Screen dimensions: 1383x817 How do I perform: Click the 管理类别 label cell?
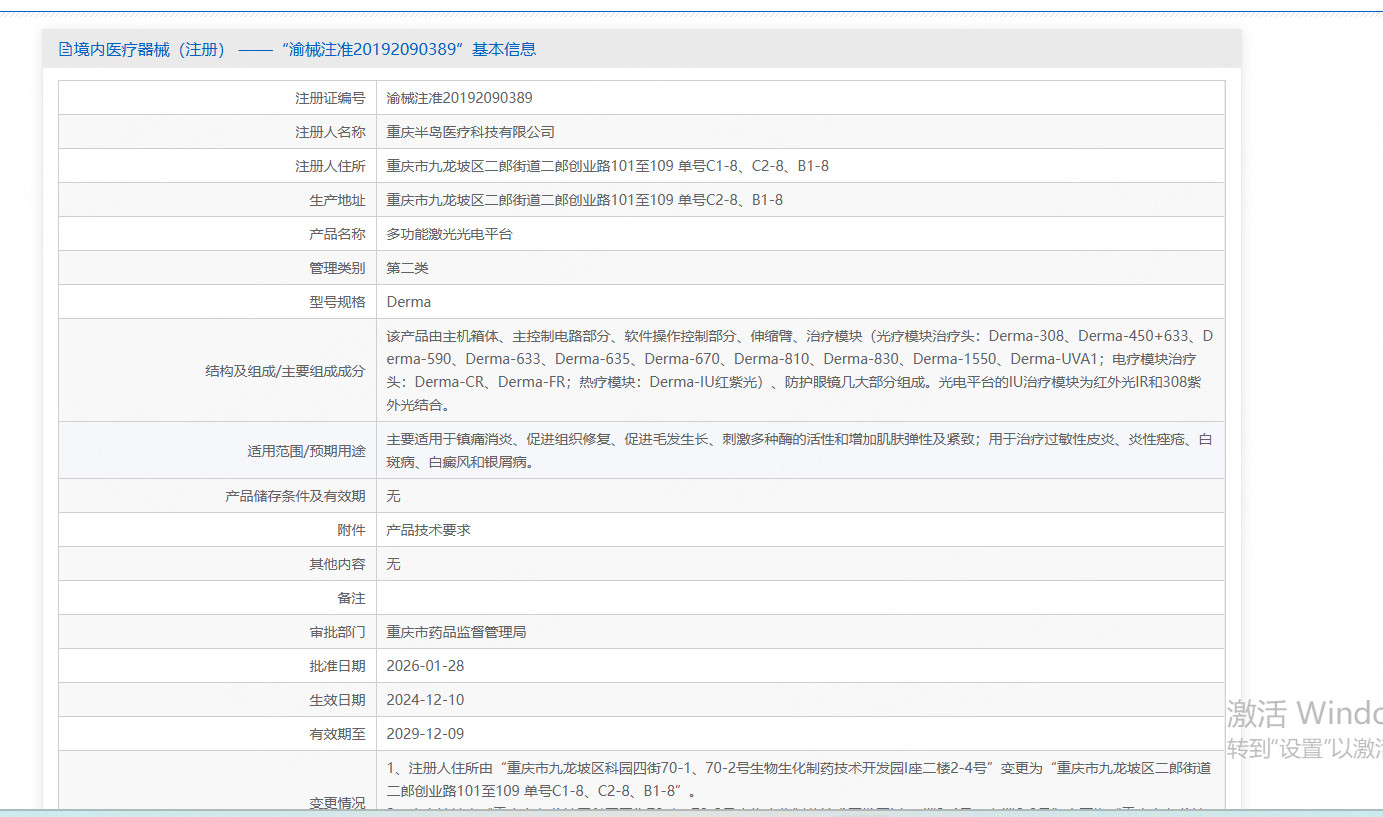pos(218,268)
